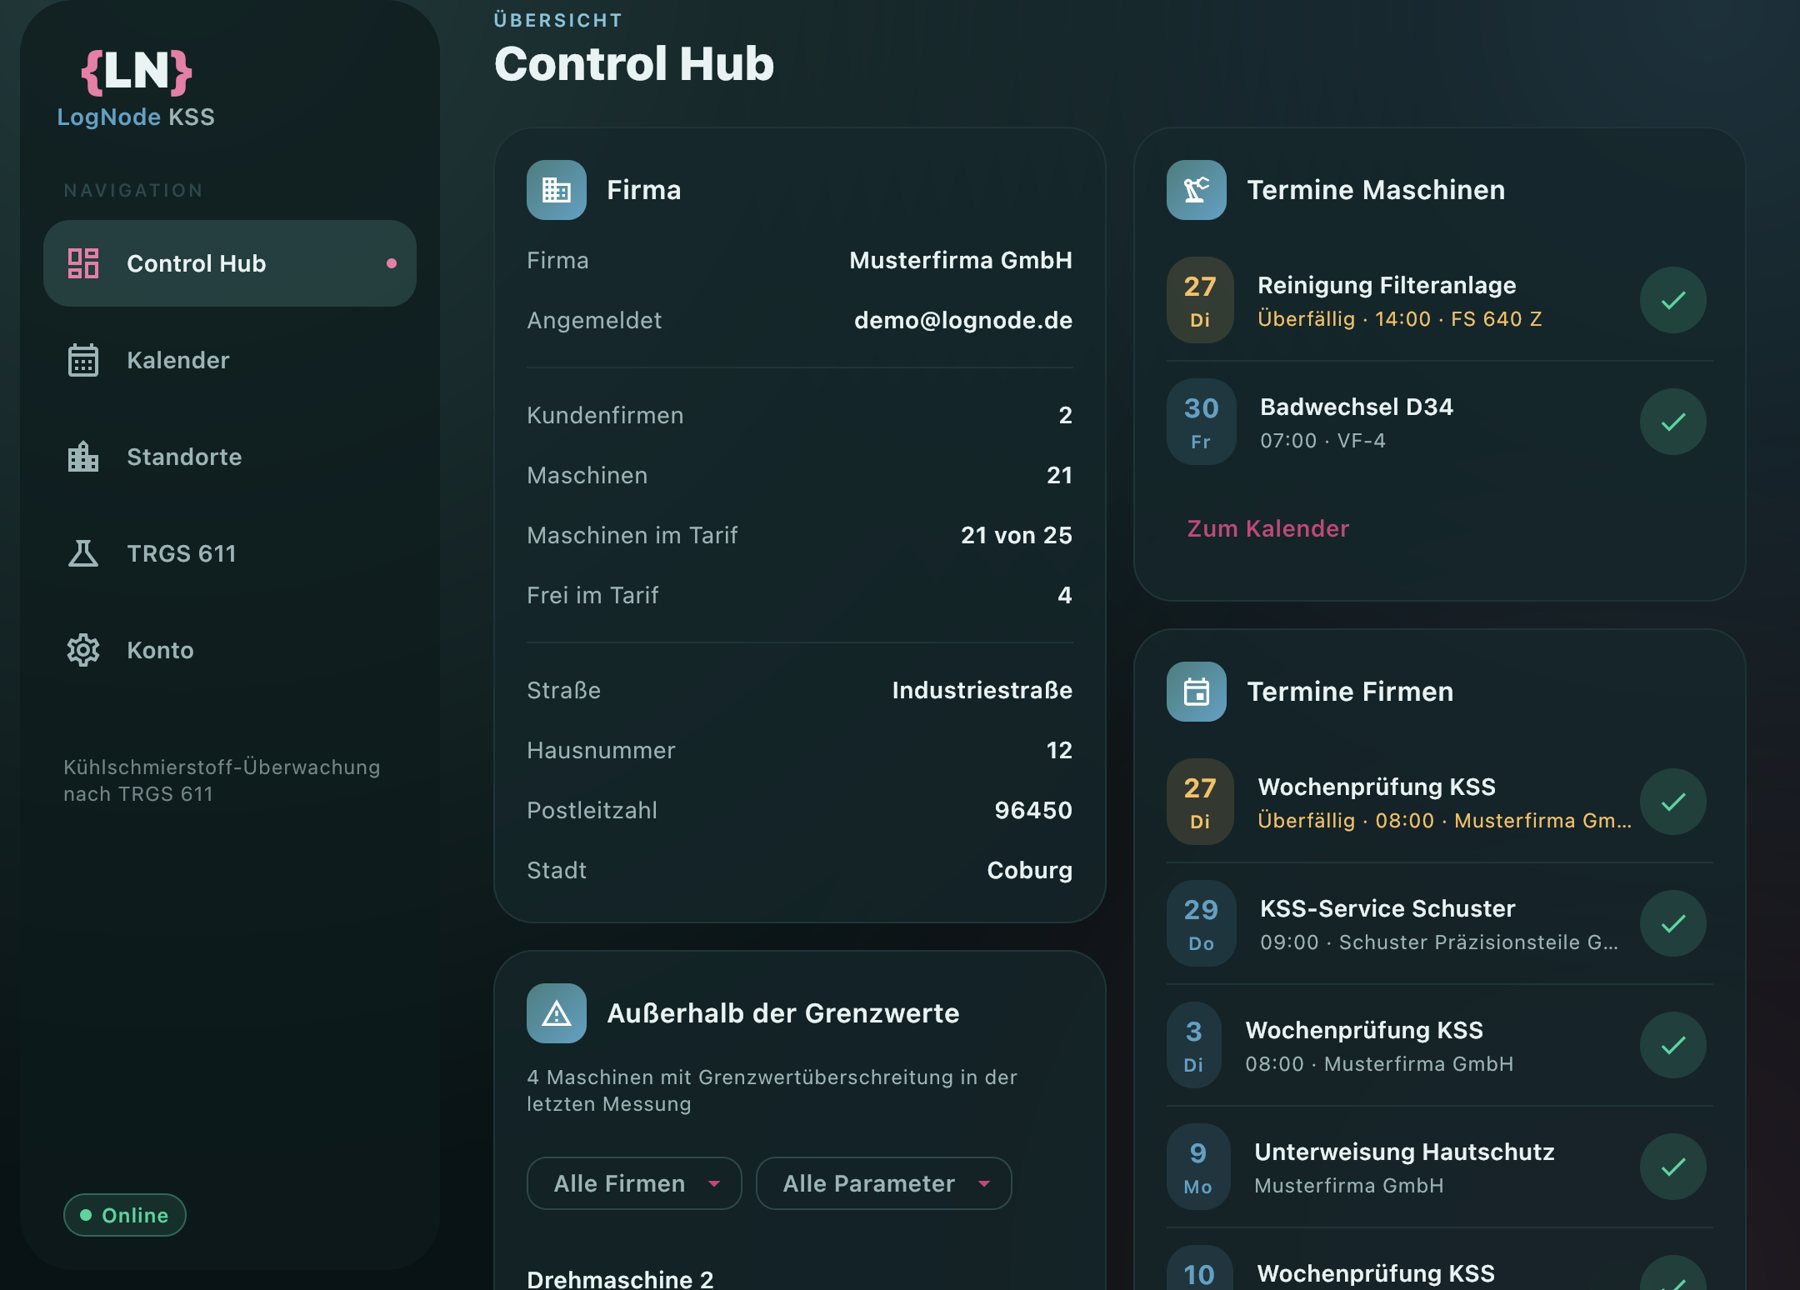1800x1290 pixels.
Task: Go to Standorte page
Action: click(230, 457)
